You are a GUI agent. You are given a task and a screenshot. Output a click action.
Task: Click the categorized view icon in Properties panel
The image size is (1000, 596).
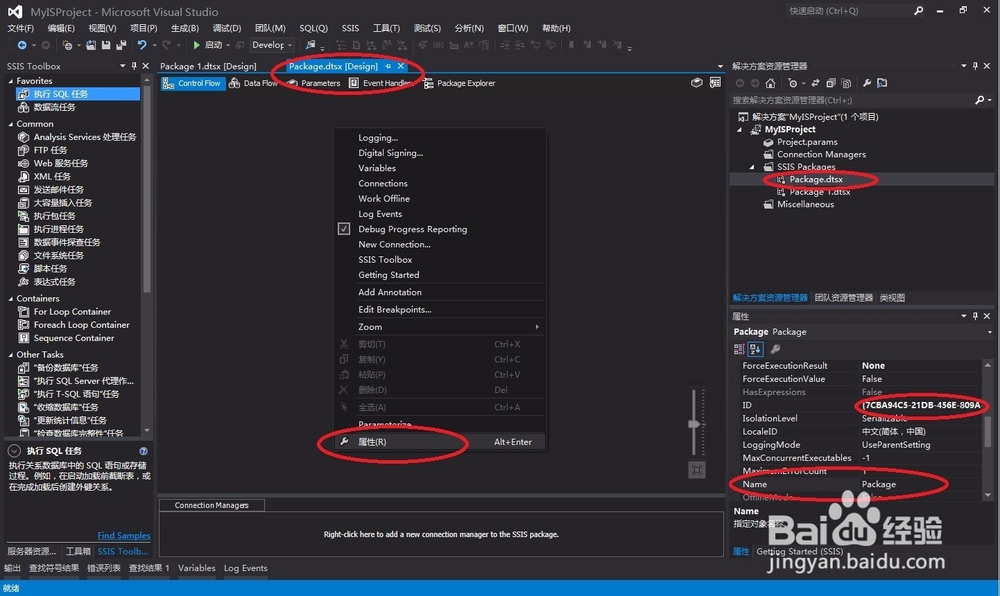pyautogui.click(x=739, y=349)
